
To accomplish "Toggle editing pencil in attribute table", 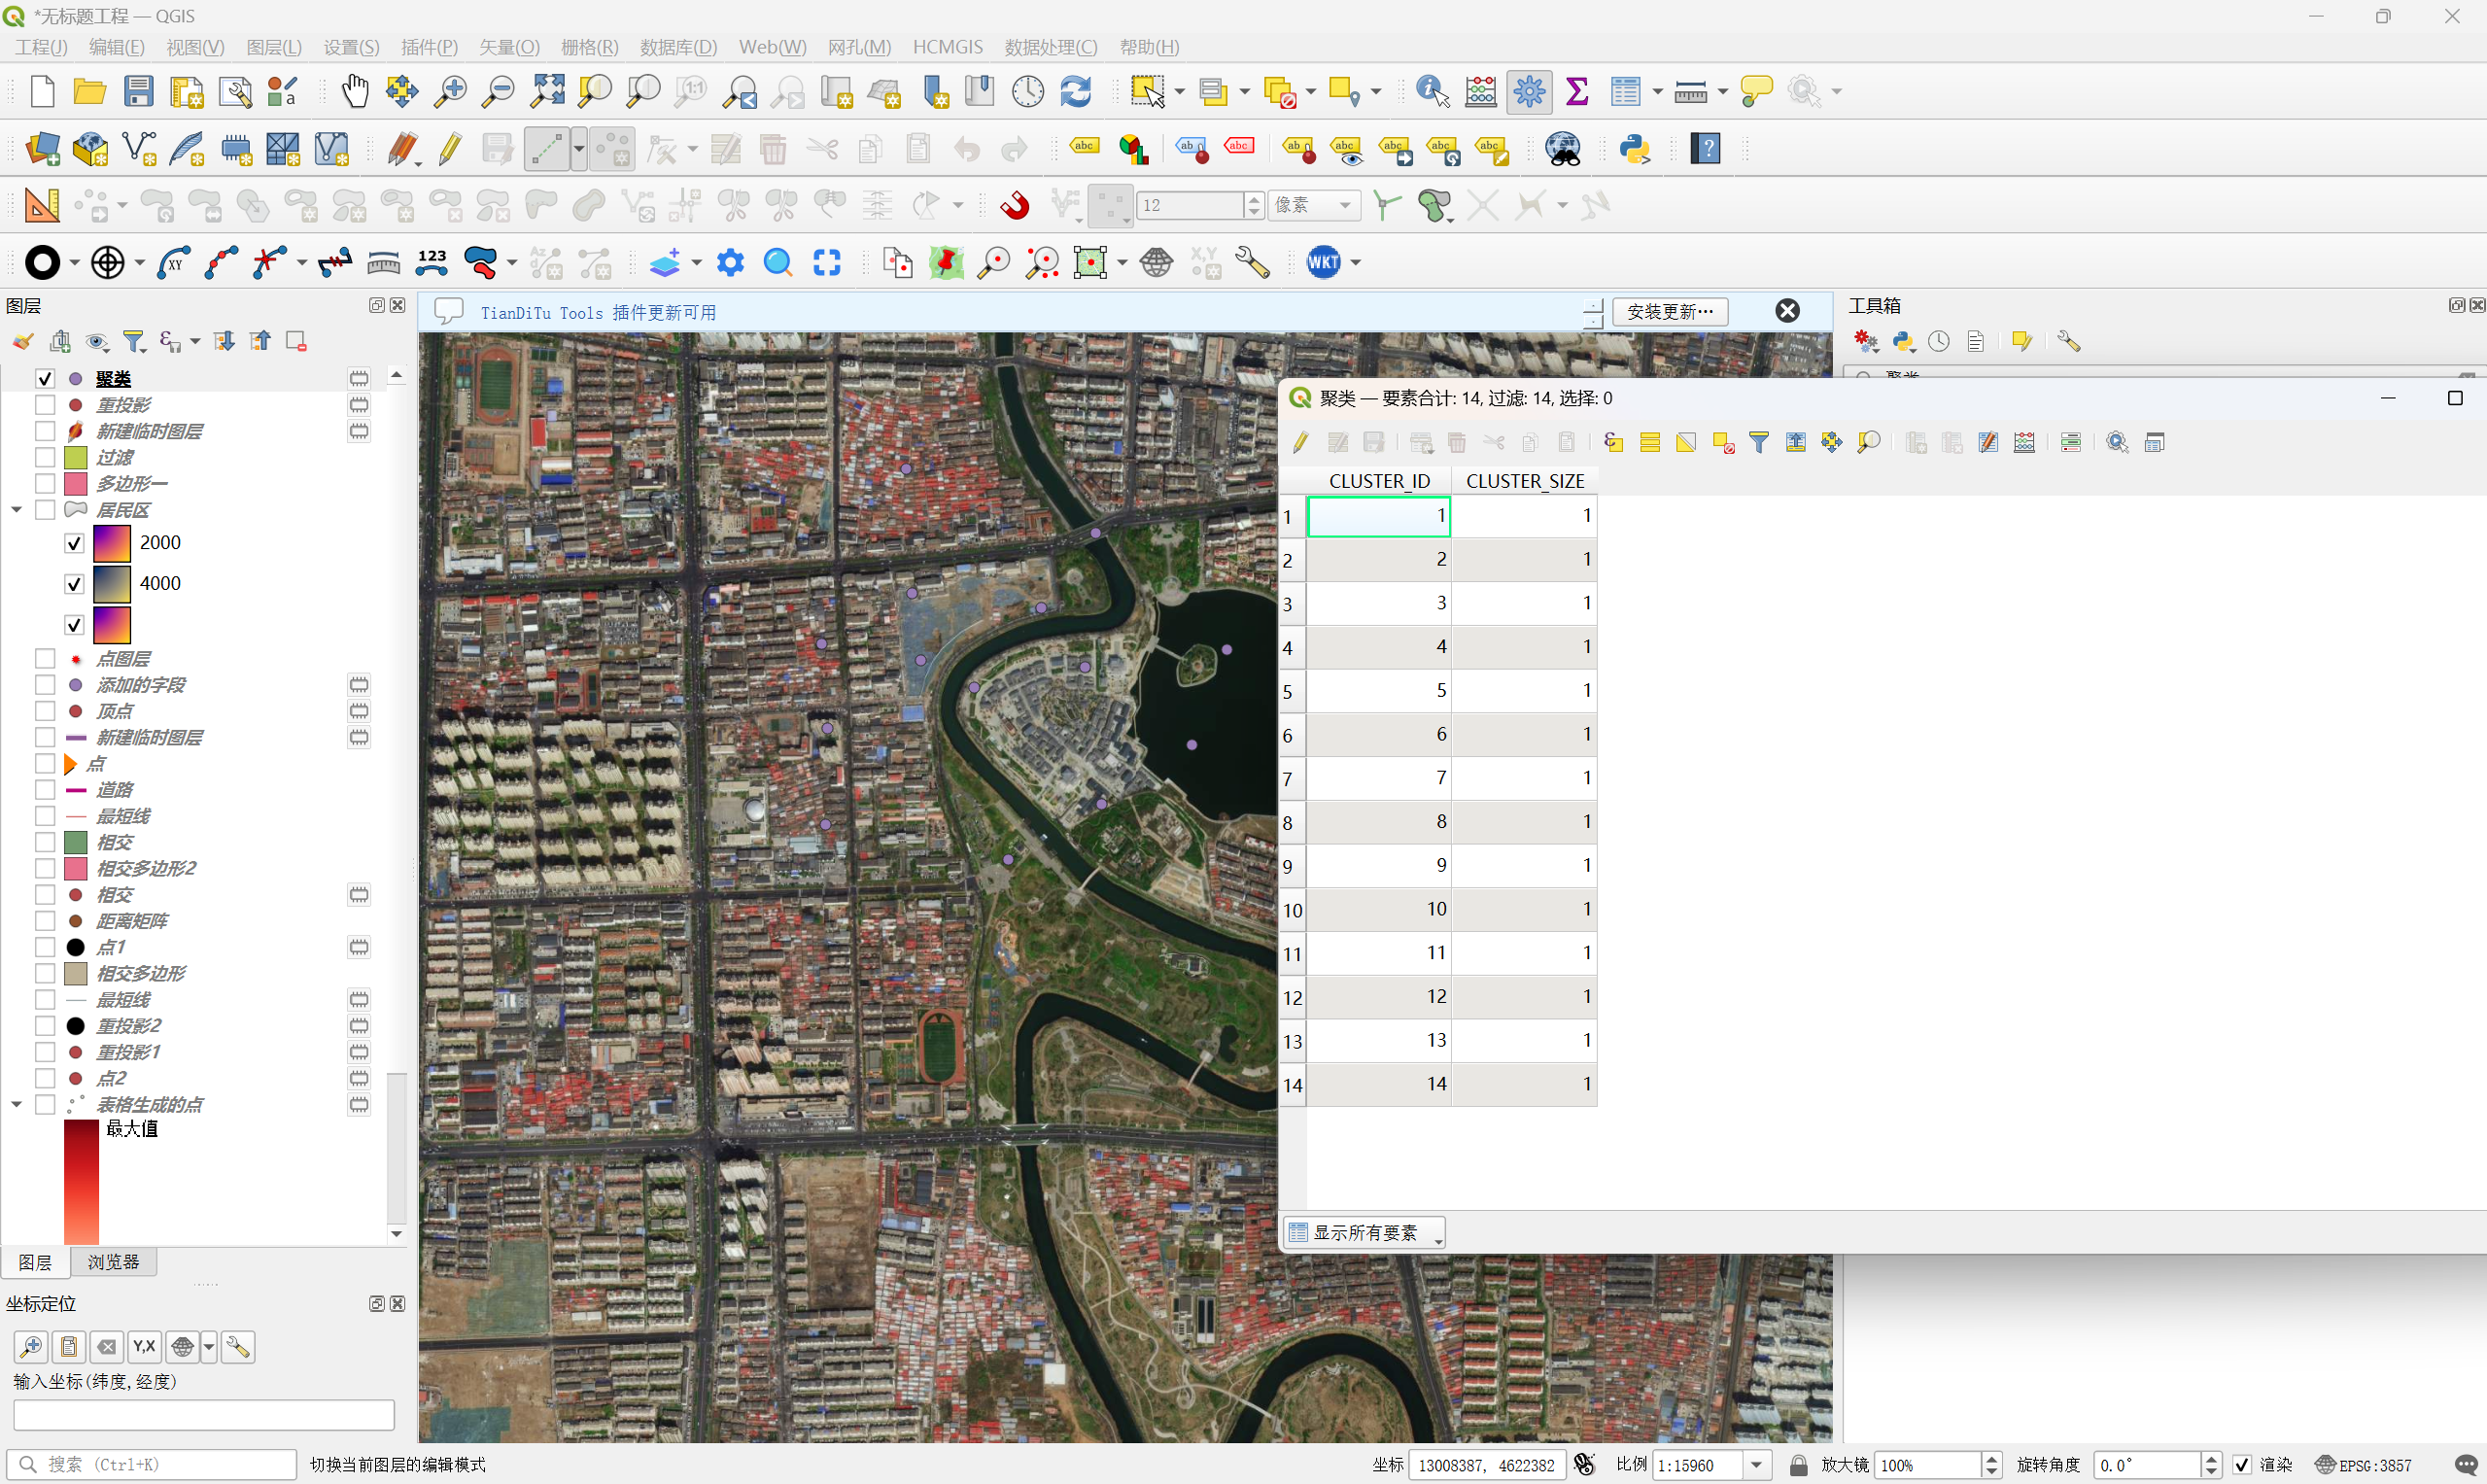I will tap(1301, 442).
